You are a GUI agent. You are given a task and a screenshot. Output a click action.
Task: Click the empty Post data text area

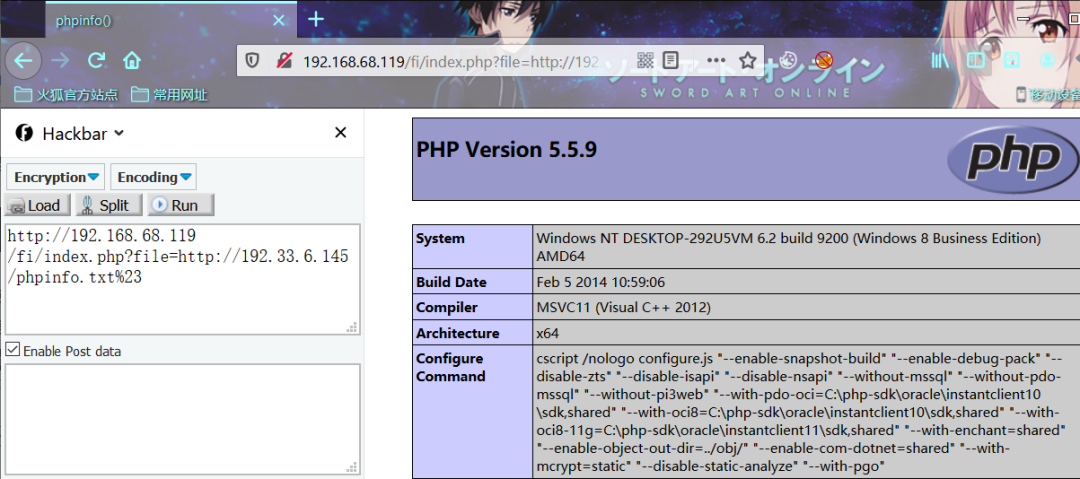point(182,418)
